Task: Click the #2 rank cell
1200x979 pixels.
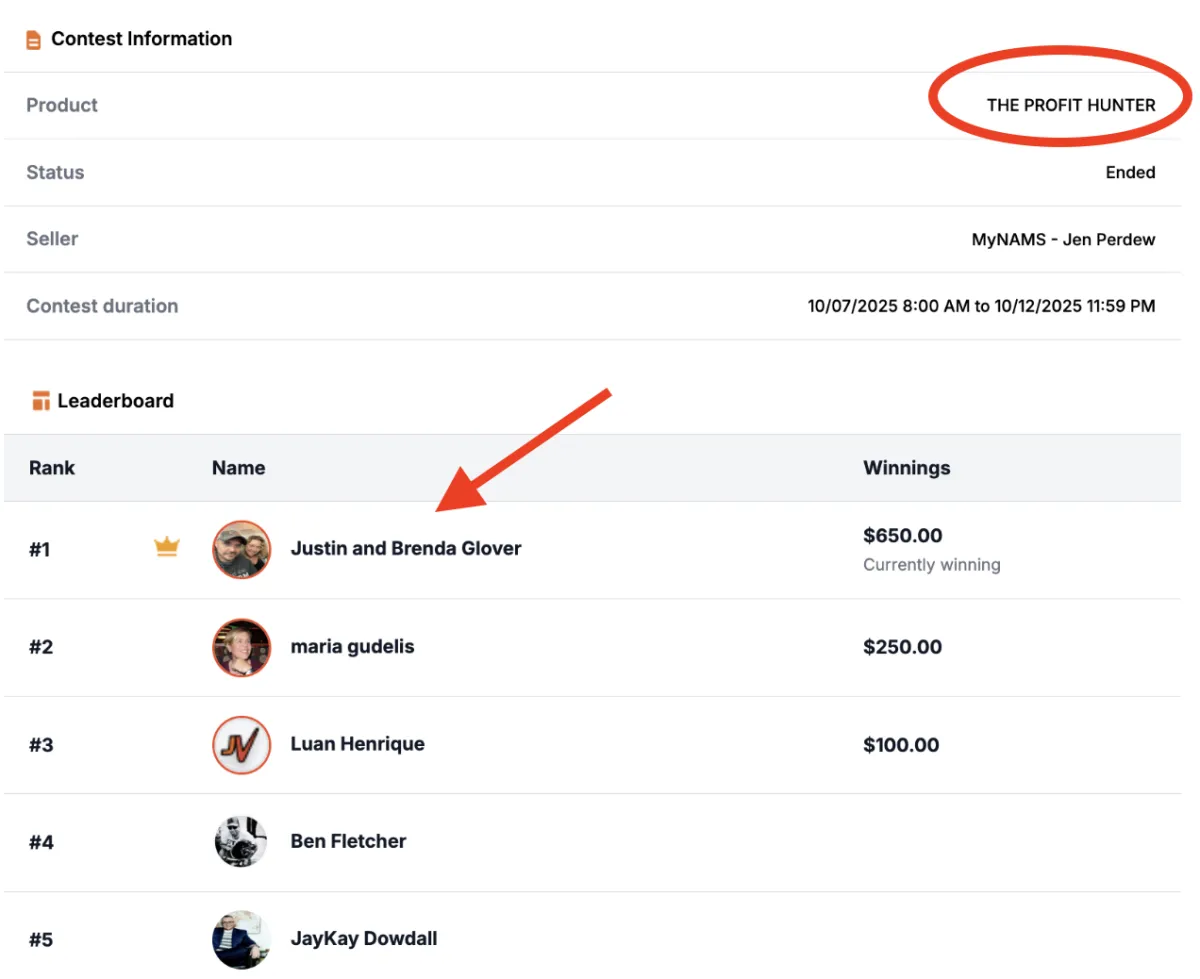Action: click(x=41, y=647)
